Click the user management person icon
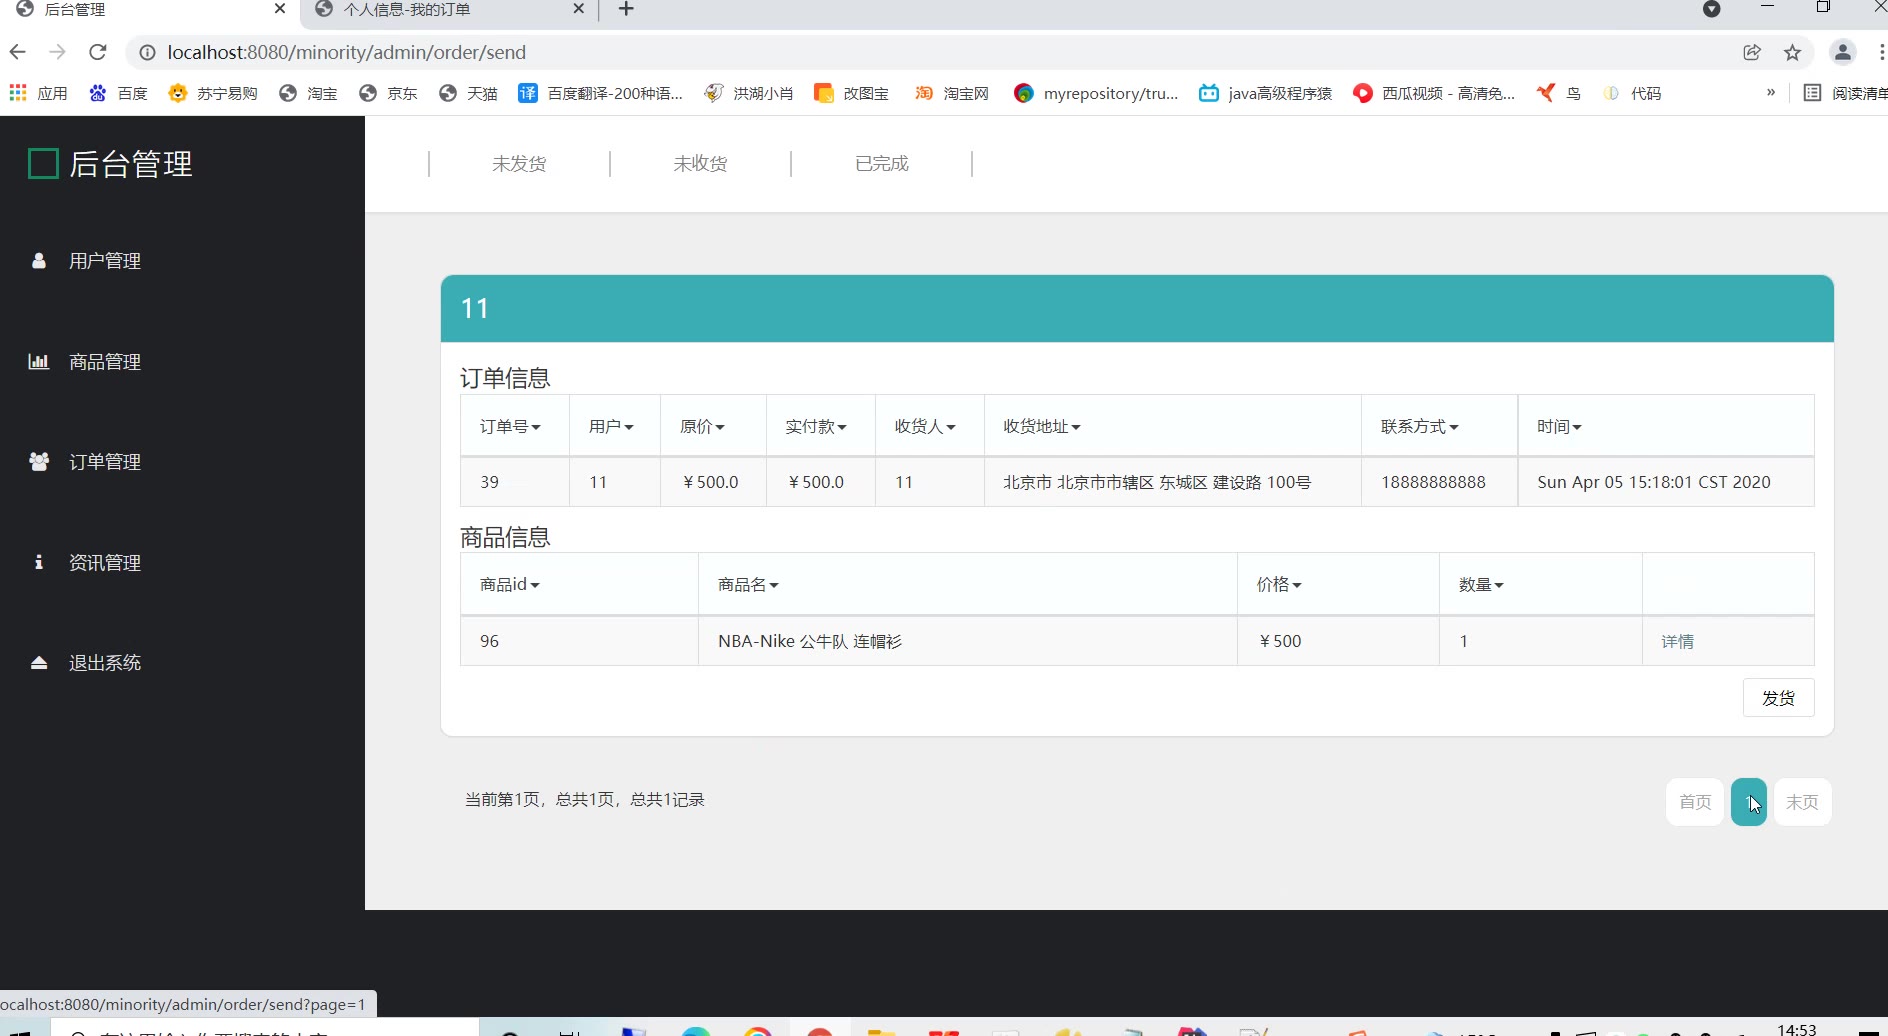1888x1036 pixels. click(39, 261)
